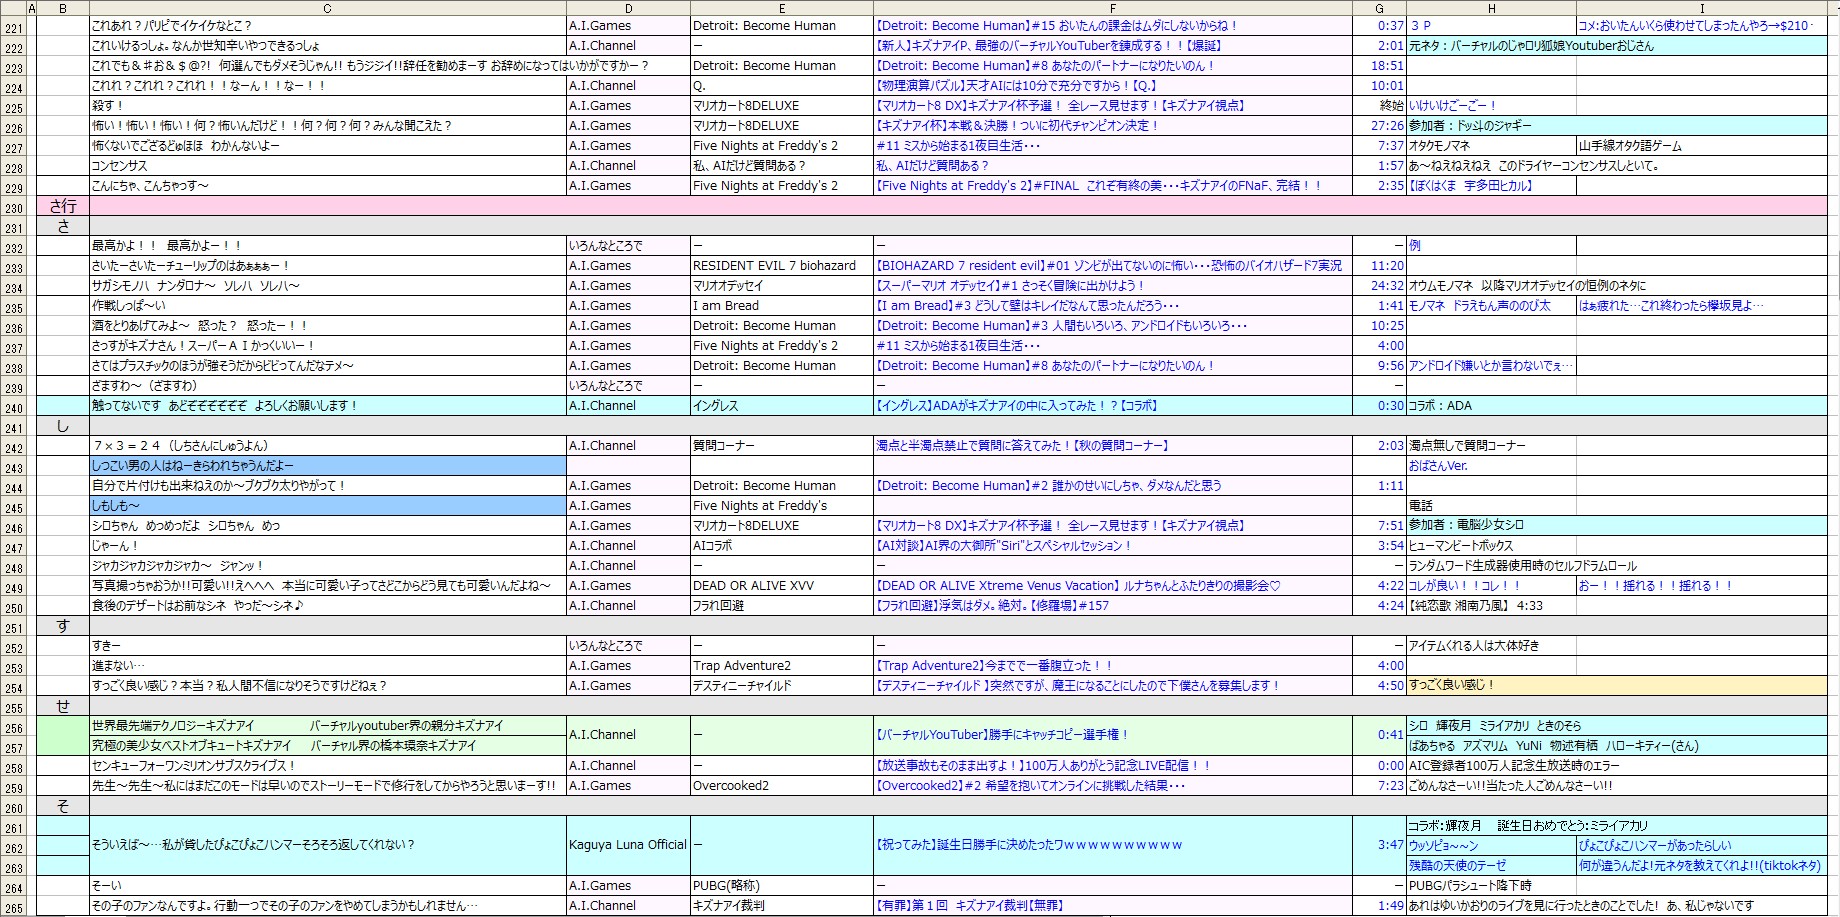The image size is (1840, 917).
Task: Click cell 'デスティニーチャイルド'
Action: coord(782,686)
